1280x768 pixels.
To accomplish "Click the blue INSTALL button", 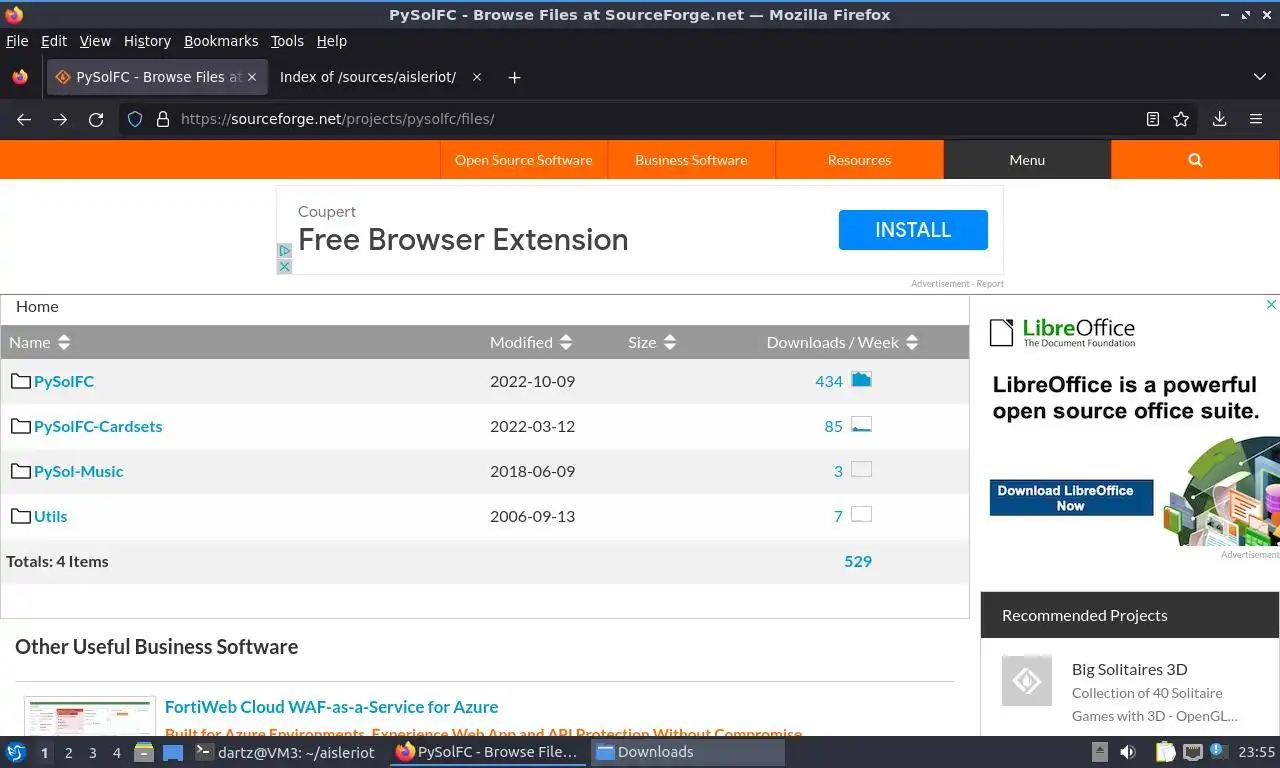I will (x=913, y=230).
